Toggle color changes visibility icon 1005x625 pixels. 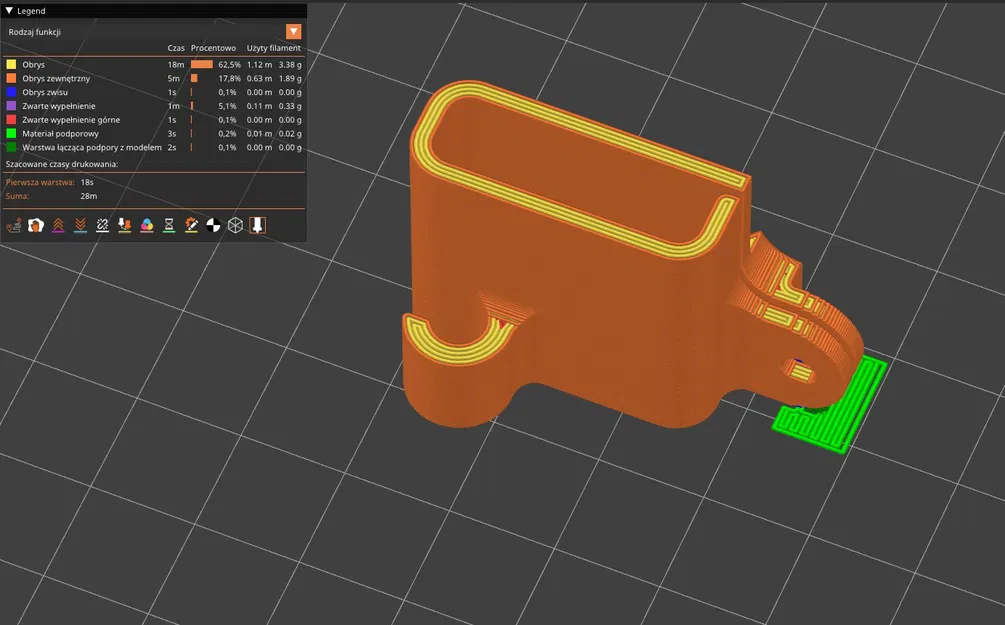(x=147, y=225)
